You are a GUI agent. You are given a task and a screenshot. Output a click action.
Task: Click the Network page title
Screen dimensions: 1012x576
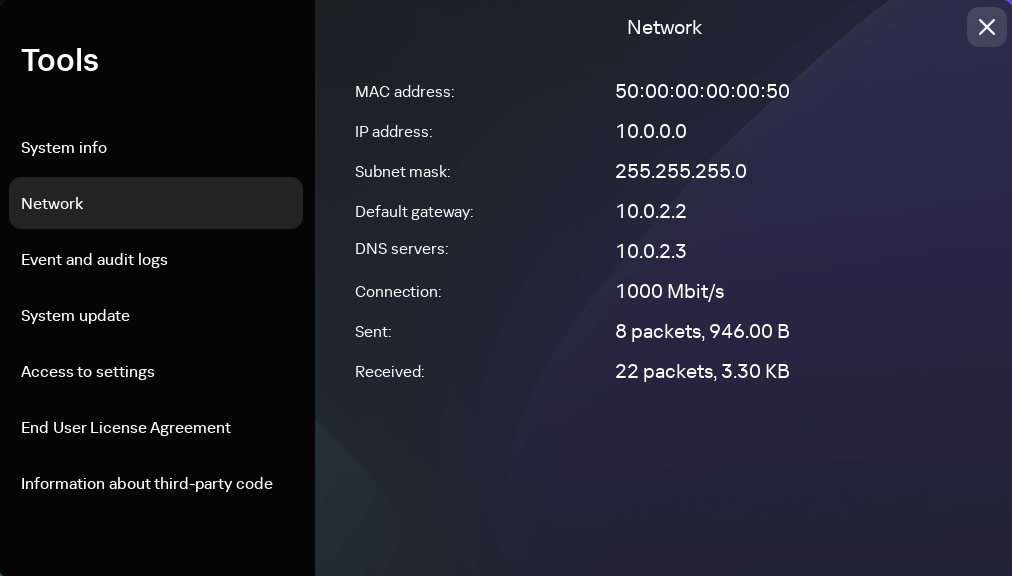[x=664, y=27]
